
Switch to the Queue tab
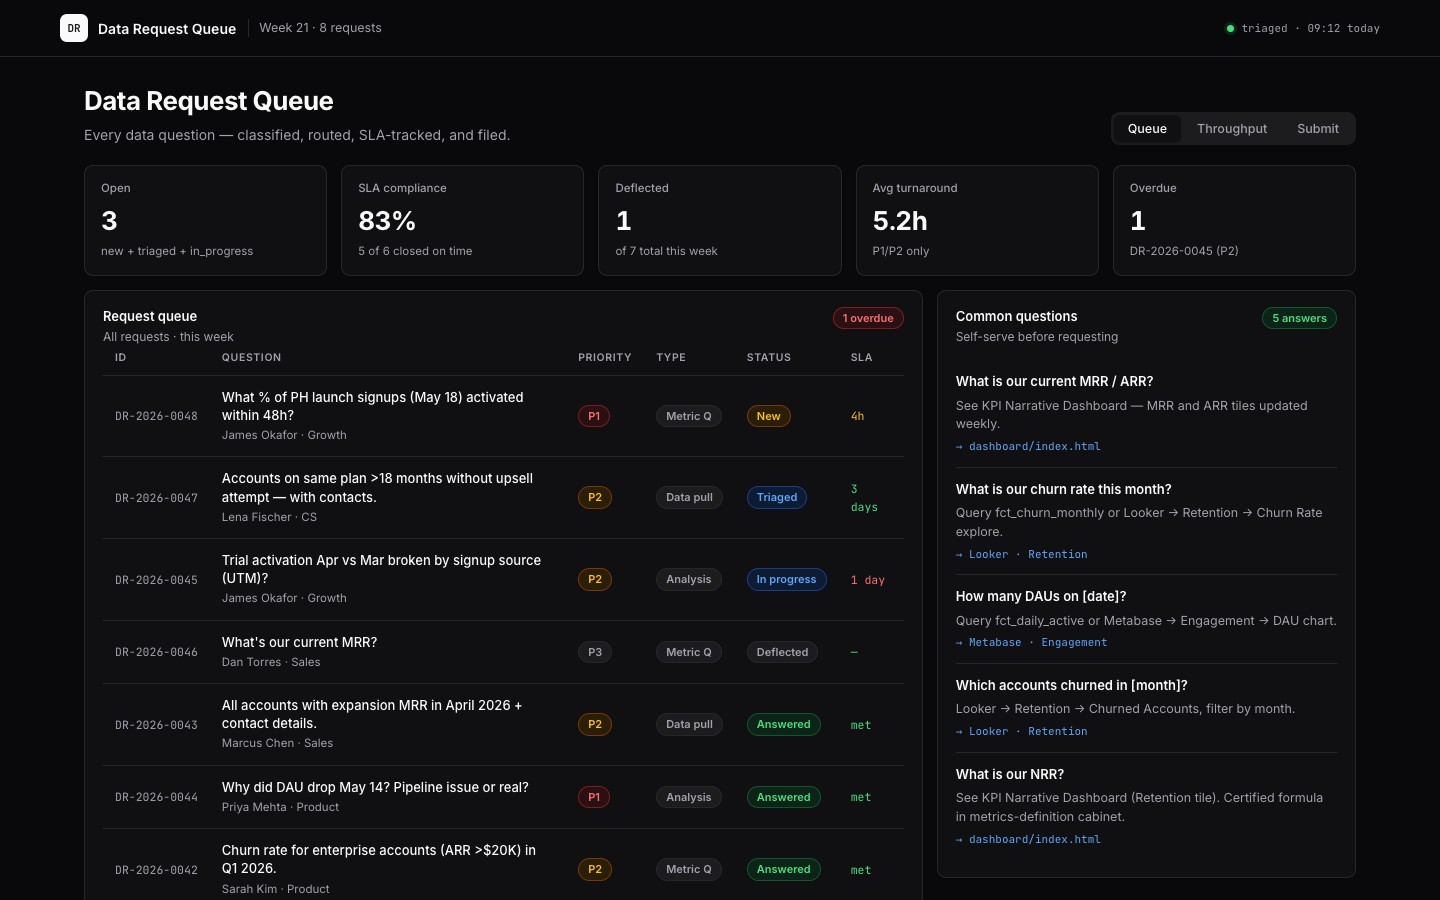(x=1147, y=129)
